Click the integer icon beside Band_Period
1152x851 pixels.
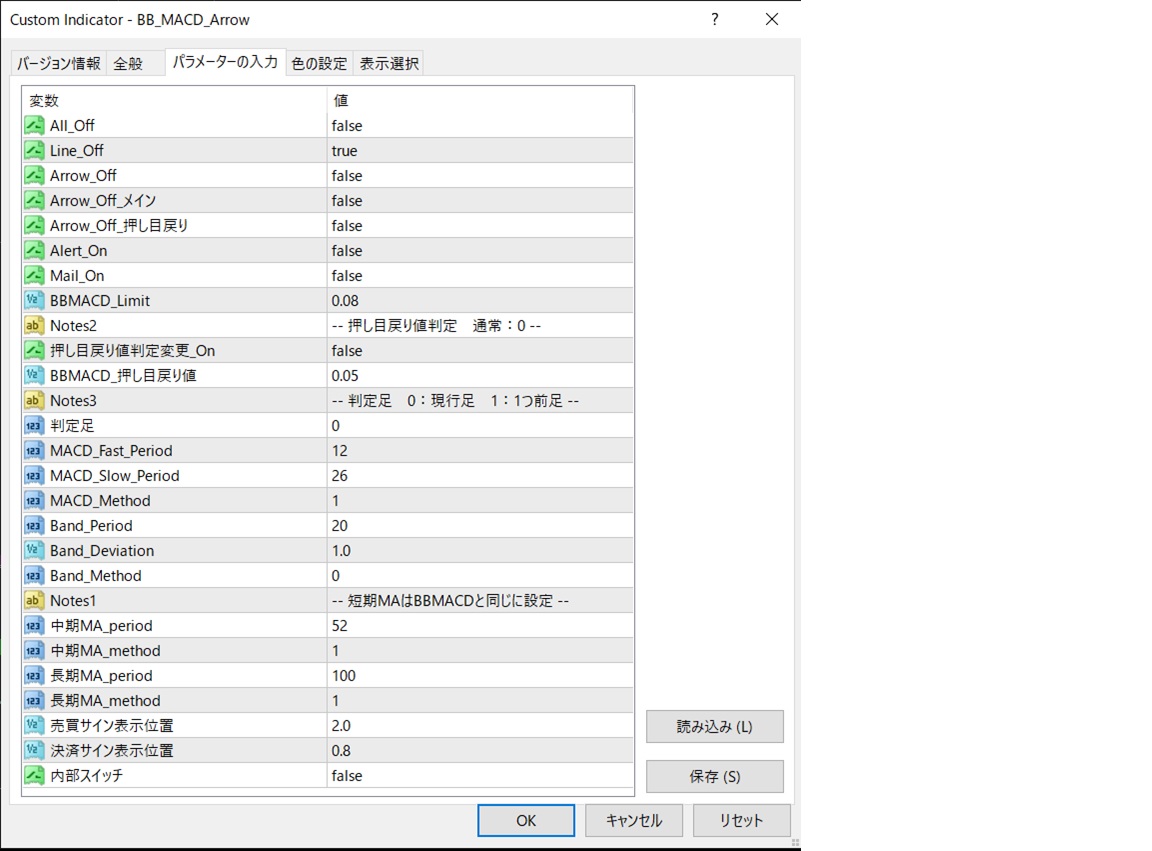pos(34,525)
